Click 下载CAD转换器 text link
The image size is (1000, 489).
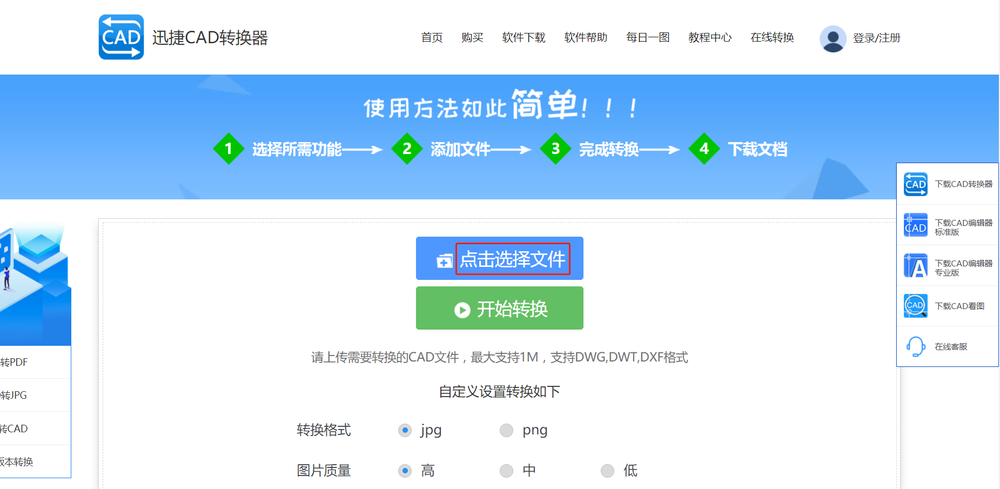(x=964, y=184)
